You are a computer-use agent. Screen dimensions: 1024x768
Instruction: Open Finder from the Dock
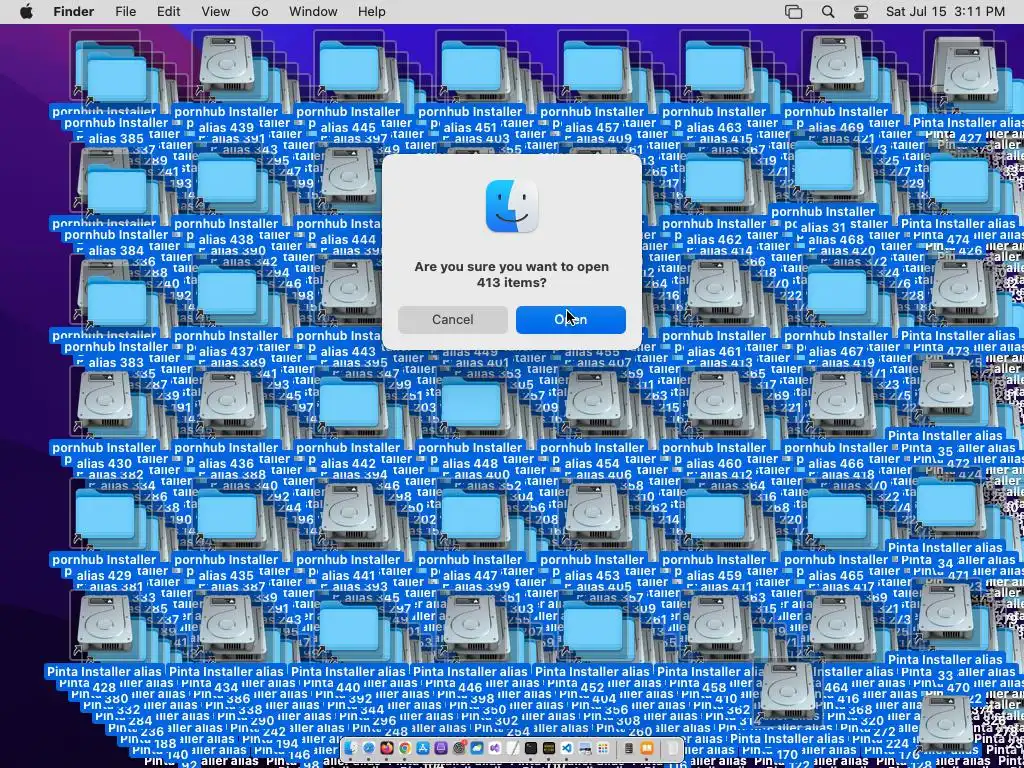click(x=351, y=748)
